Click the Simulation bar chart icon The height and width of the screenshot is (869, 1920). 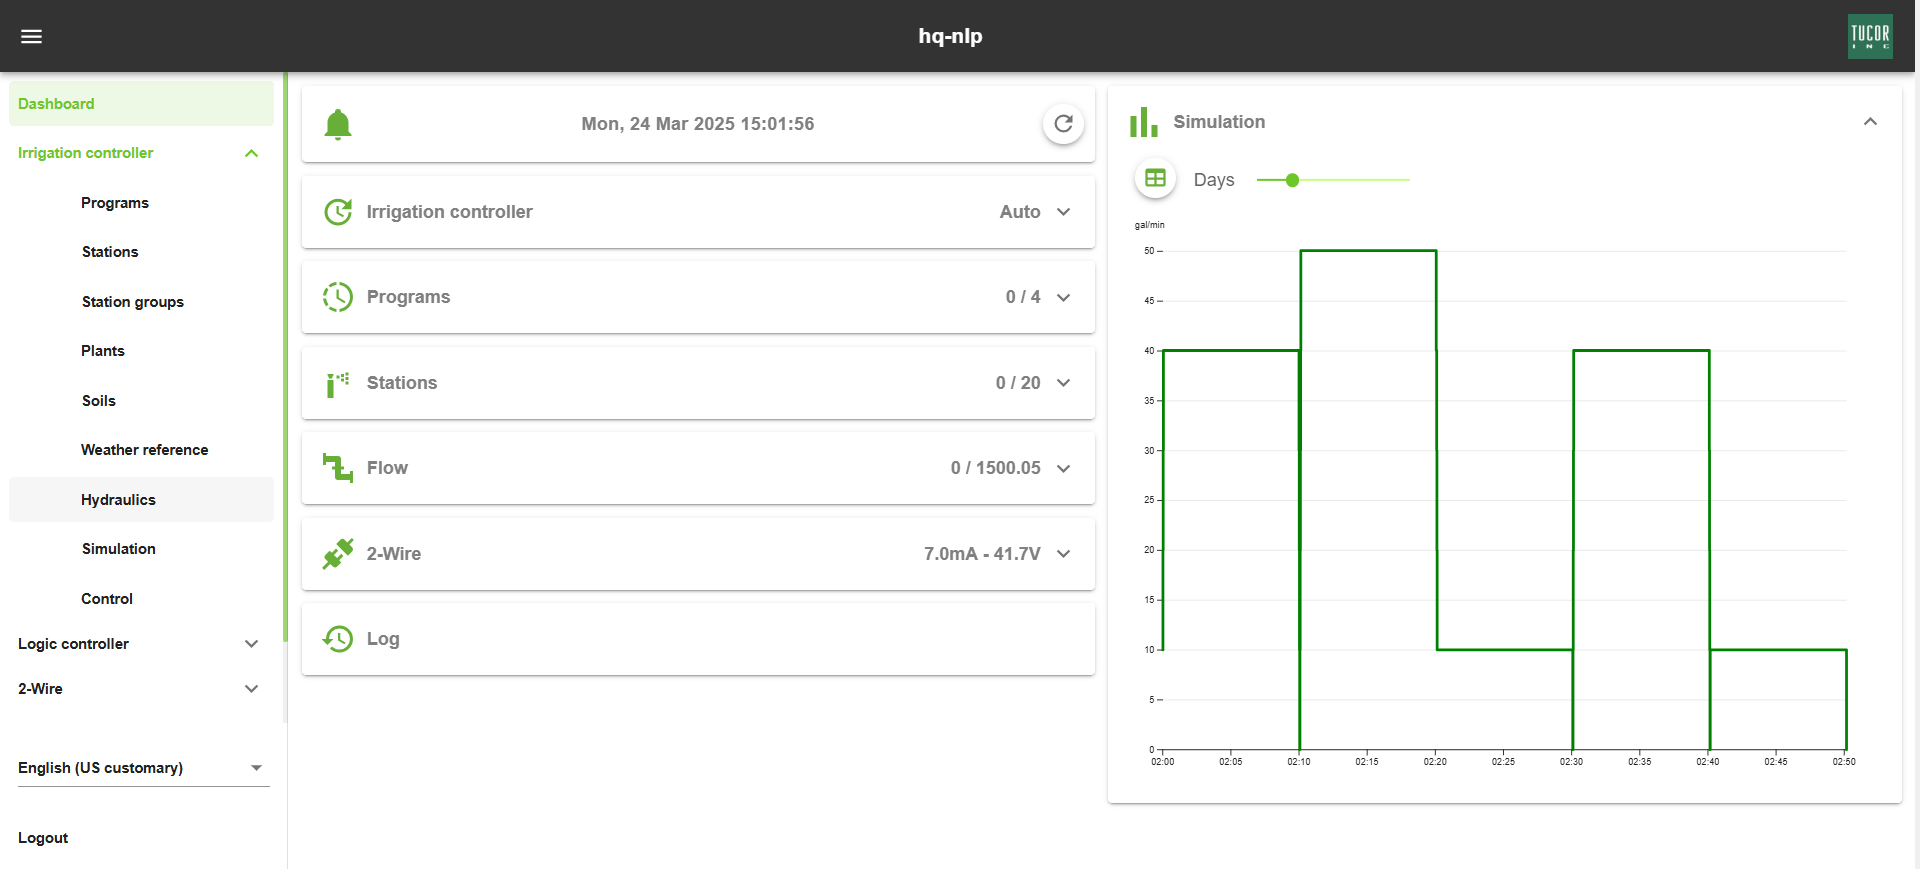[1143, 122]
